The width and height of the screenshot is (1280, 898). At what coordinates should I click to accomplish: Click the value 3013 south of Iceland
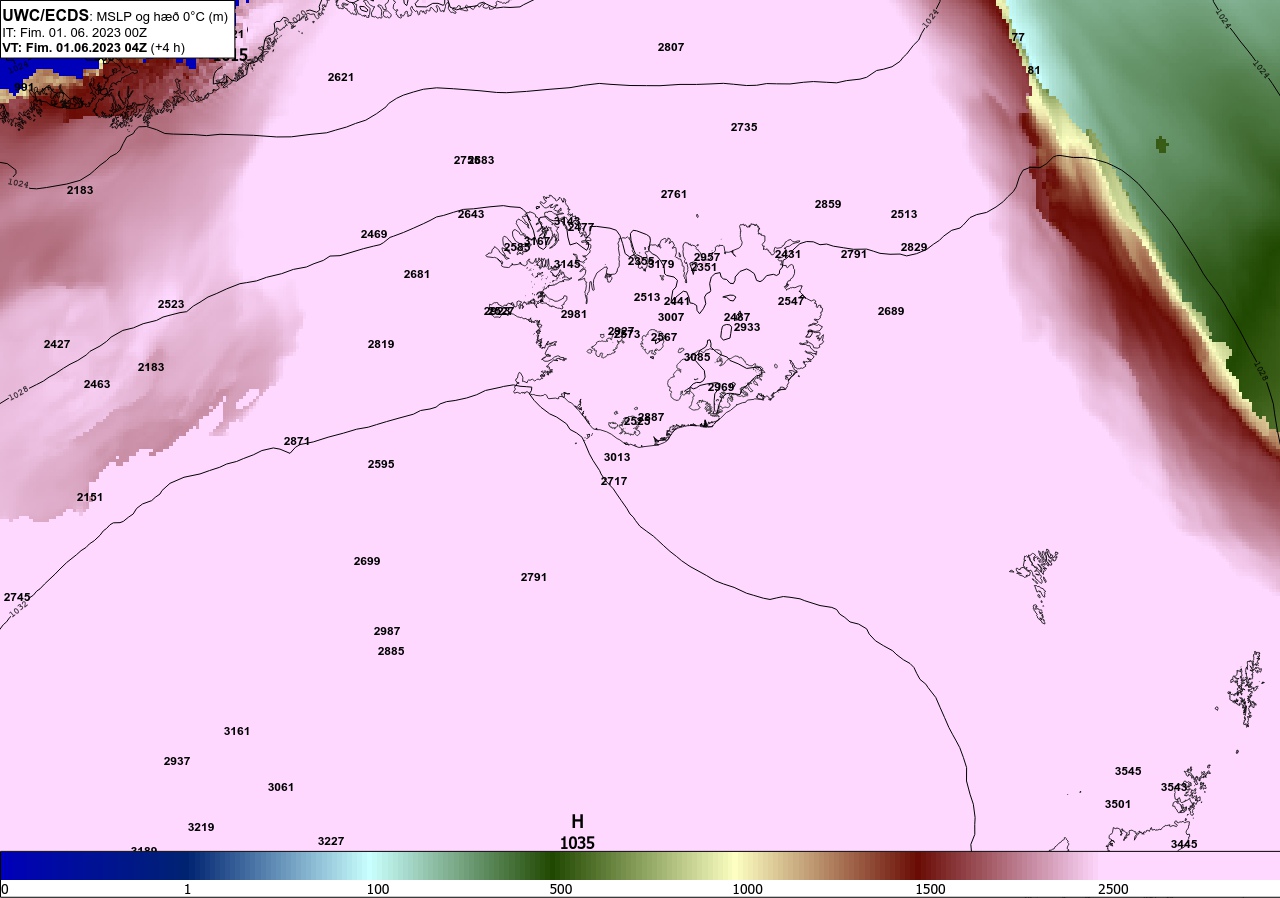(617, 457)
